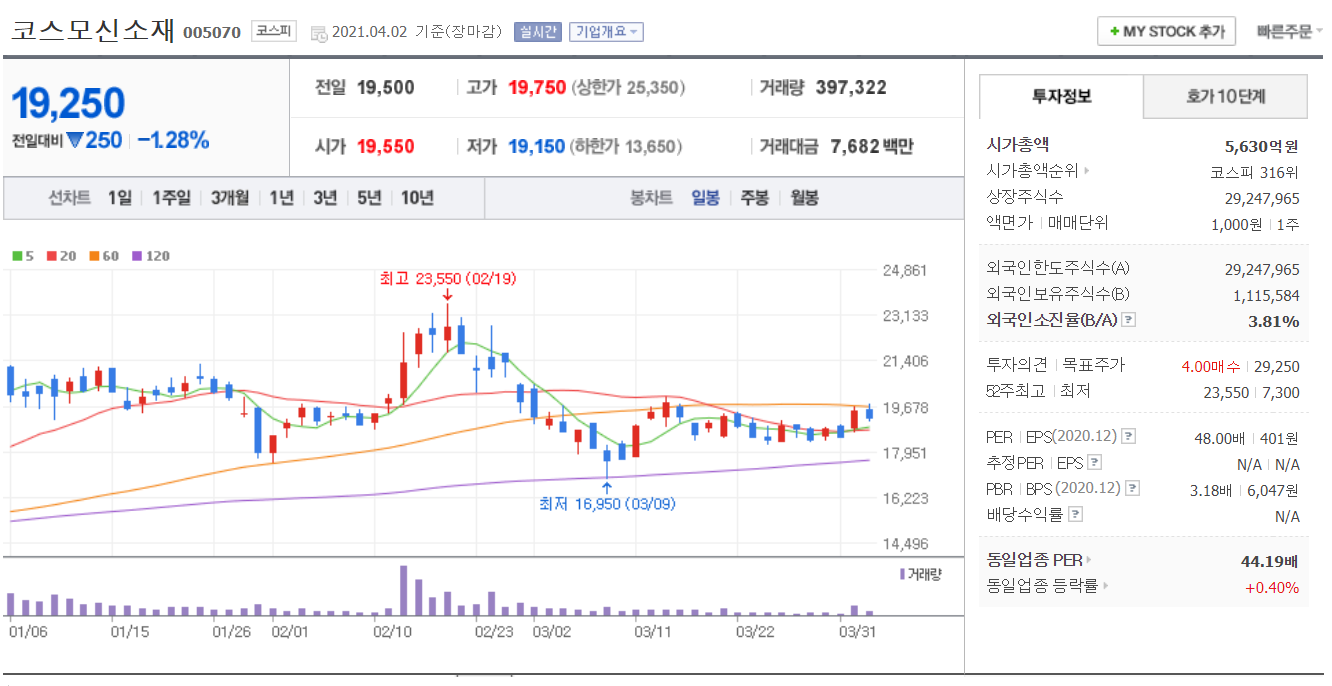Click the 상장주식수 value 29,247,965

coord(1262,198)
